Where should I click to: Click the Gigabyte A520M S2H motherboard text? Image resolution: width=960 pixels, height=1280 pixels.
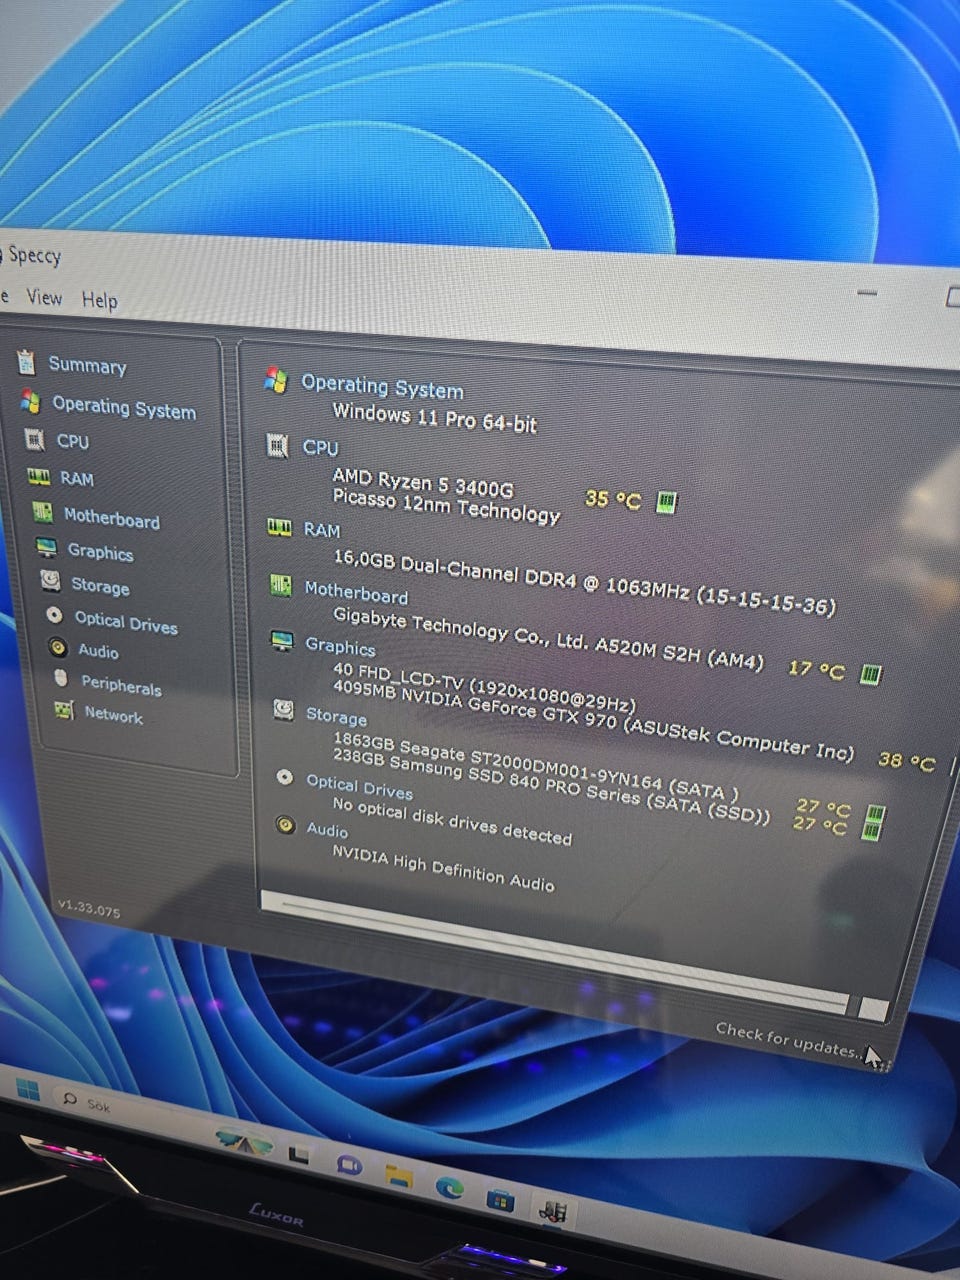[548, 638]
